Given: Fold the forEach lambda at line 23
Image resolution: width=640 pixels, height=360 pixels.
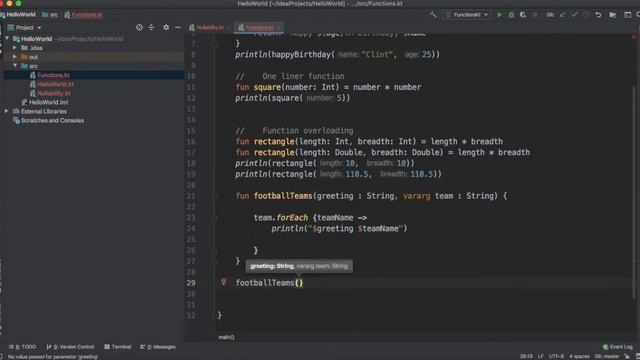Looking at the screenshot, I should (214, 218).
